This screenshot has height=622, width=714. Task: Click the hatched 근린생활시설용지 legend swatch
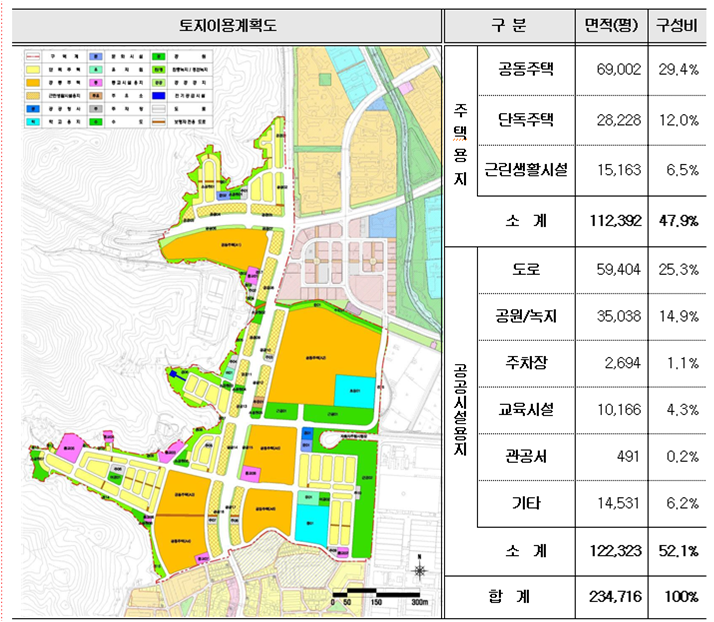33,96
